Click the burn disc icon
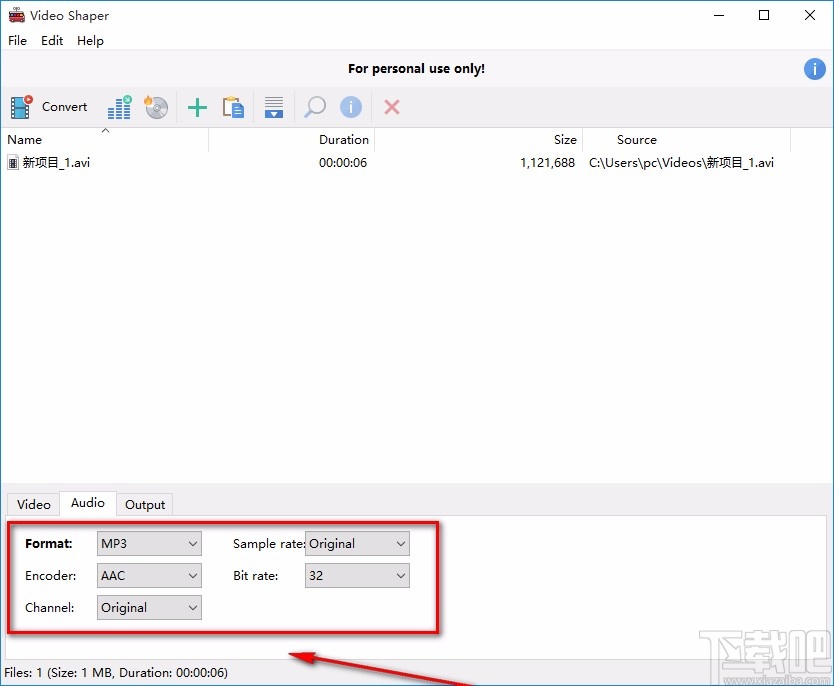834x686 pixels. click(x=156, y=107)
